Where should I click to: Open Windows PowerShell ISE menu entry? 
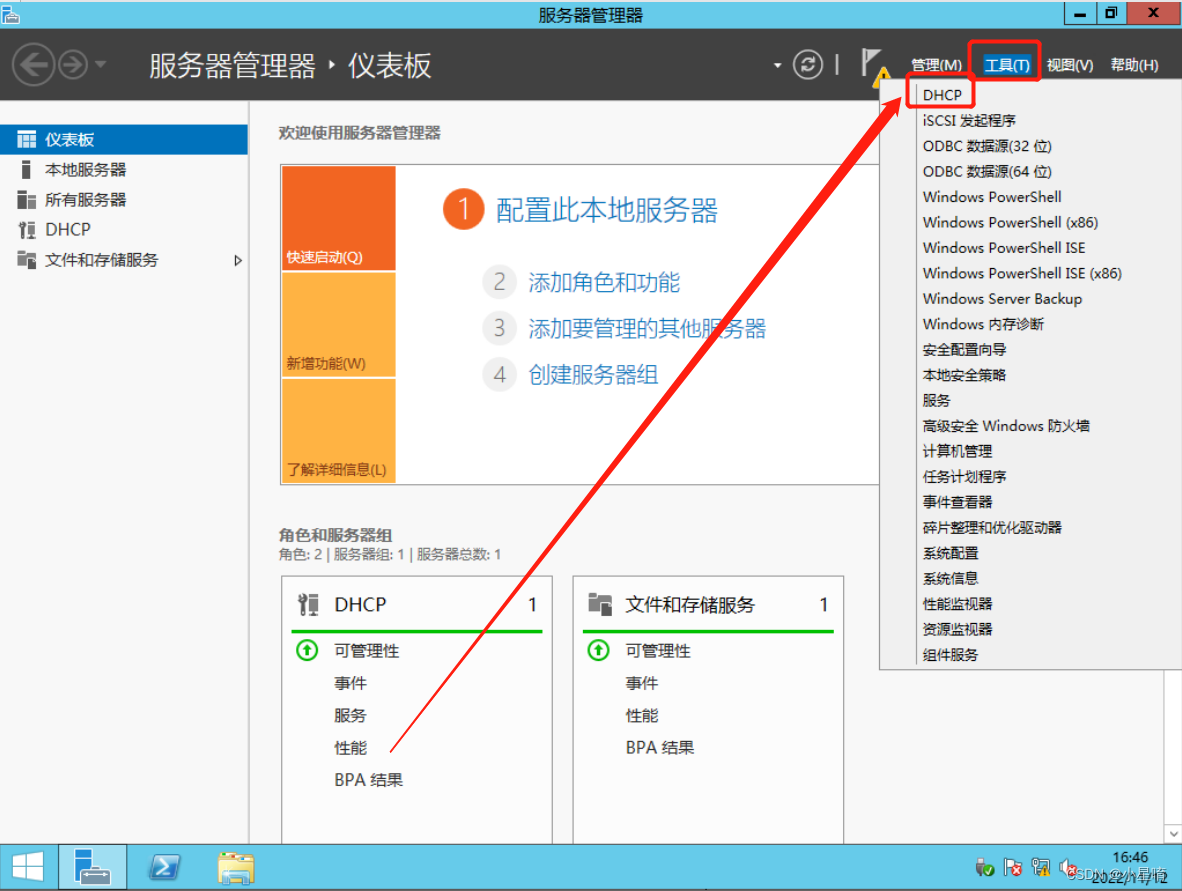click(x=1003, y=248)
